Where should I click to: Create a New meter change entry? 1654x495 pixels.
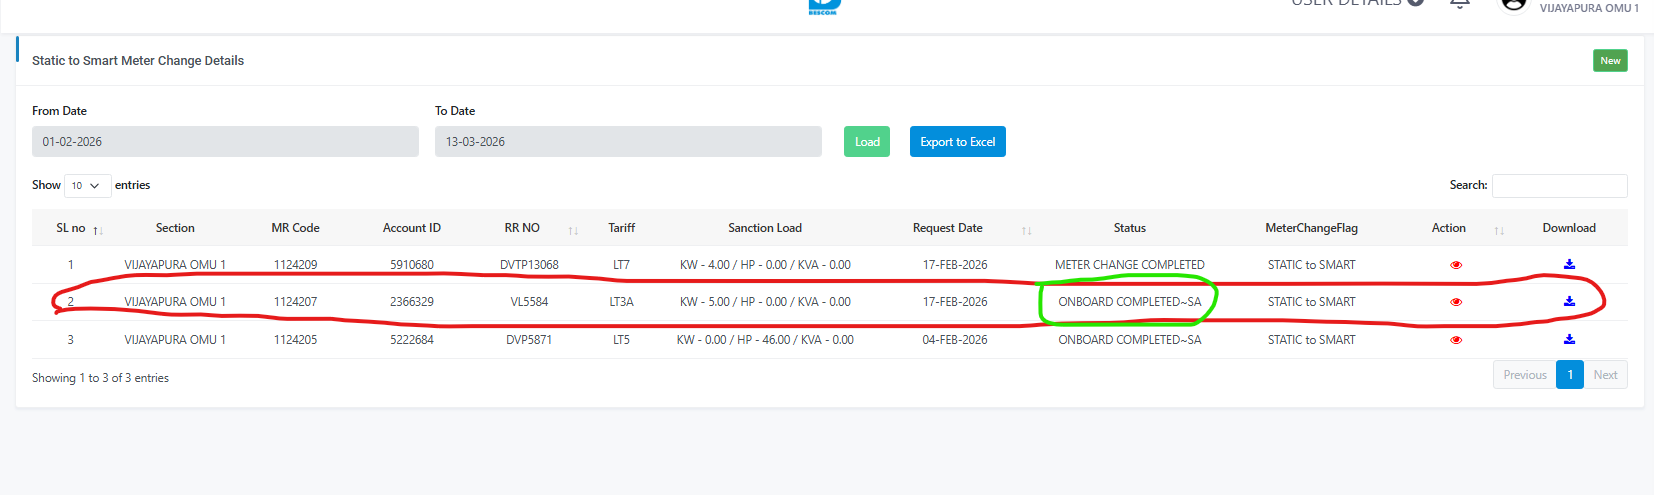pyautogui.click(x=1610, y=61)
